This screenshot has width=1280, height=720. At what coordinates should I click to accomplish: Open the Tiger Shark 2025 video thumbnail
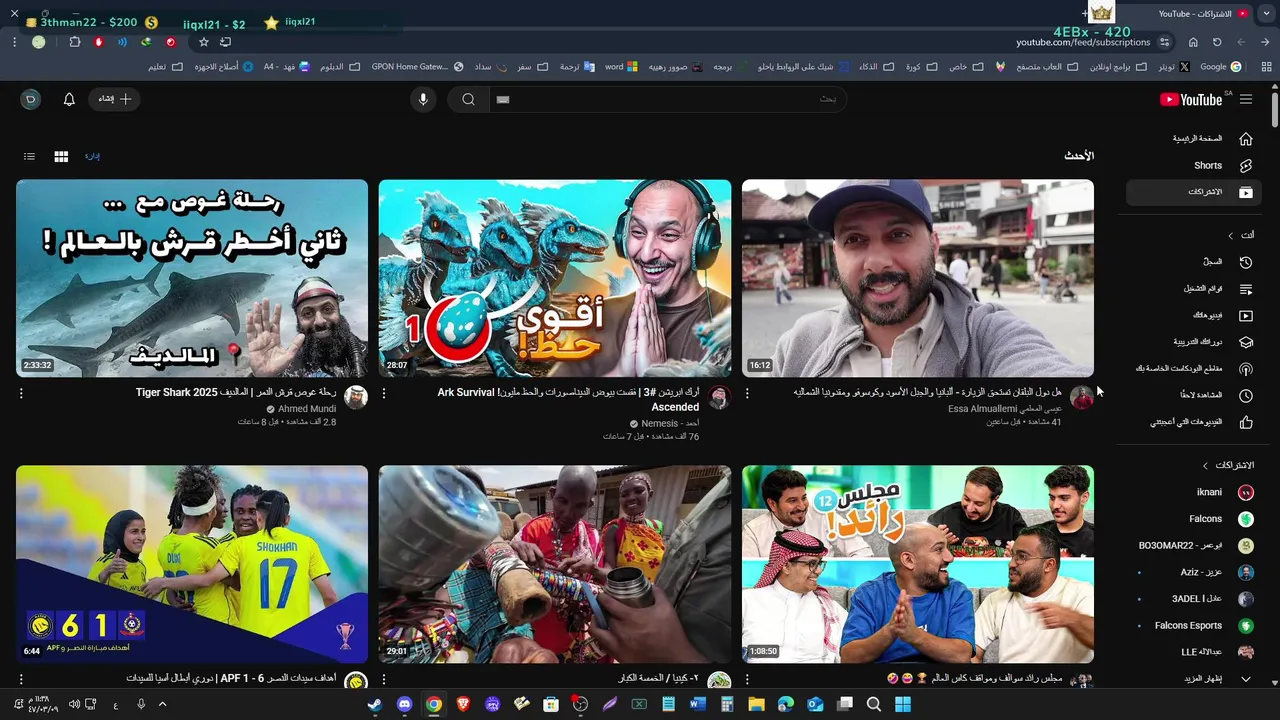tap(192, 278)
